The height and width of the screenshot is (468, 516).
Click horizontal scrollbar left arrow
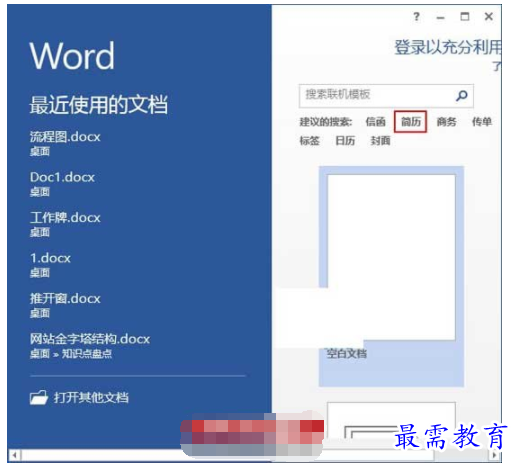click(14, 455)
